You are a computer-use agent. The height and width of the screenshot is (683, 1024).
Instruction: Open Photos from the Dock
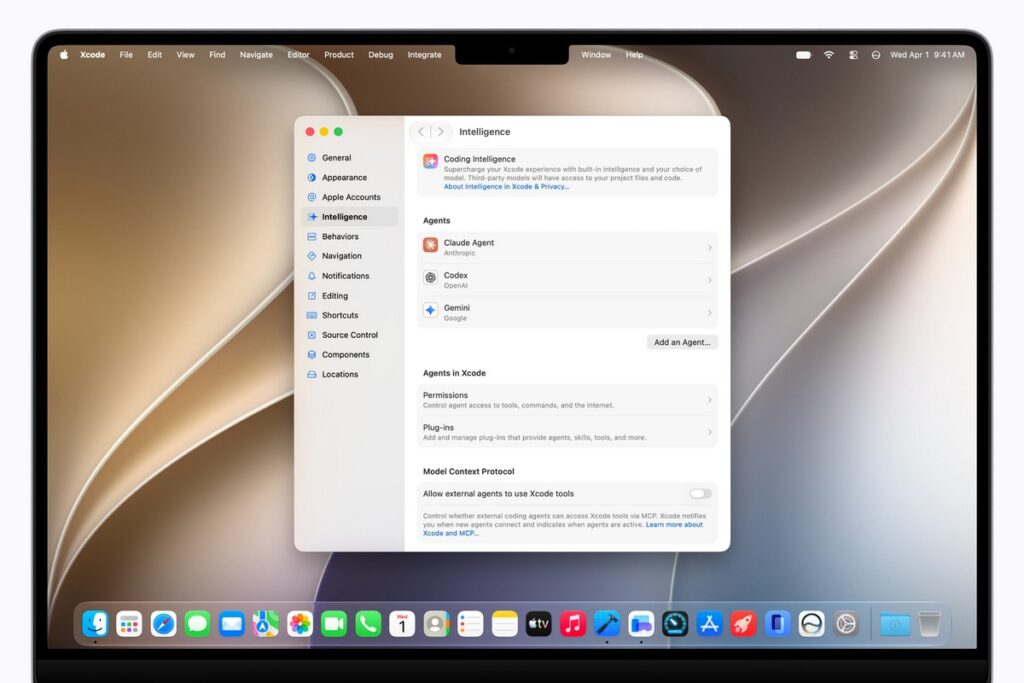(300, 624)
